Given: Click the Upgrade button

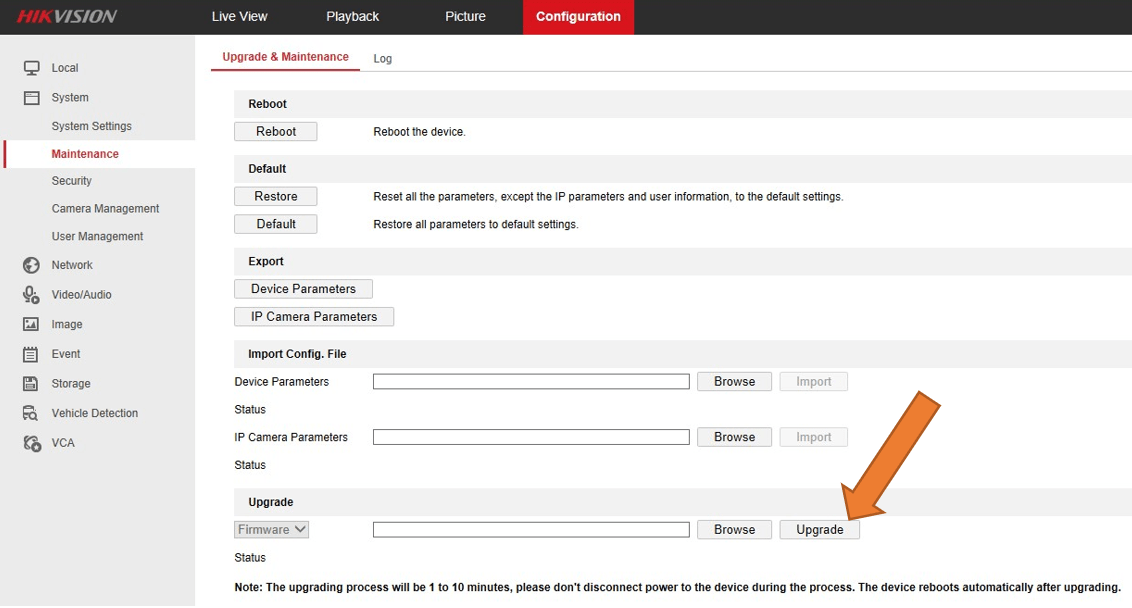Looking at the screenshot, I should (819, 530).
